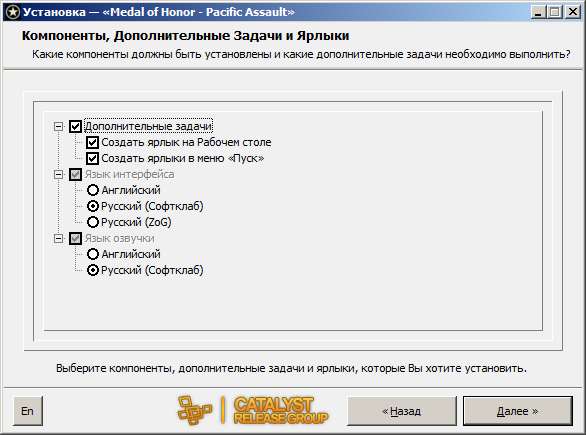Switch installer language with En button

coord(28,411)
